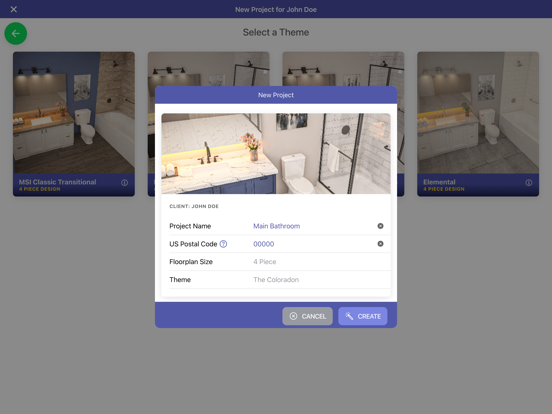Click the bathroom preview image in dialog
The image size is (552, 414).
click(276, 153)
